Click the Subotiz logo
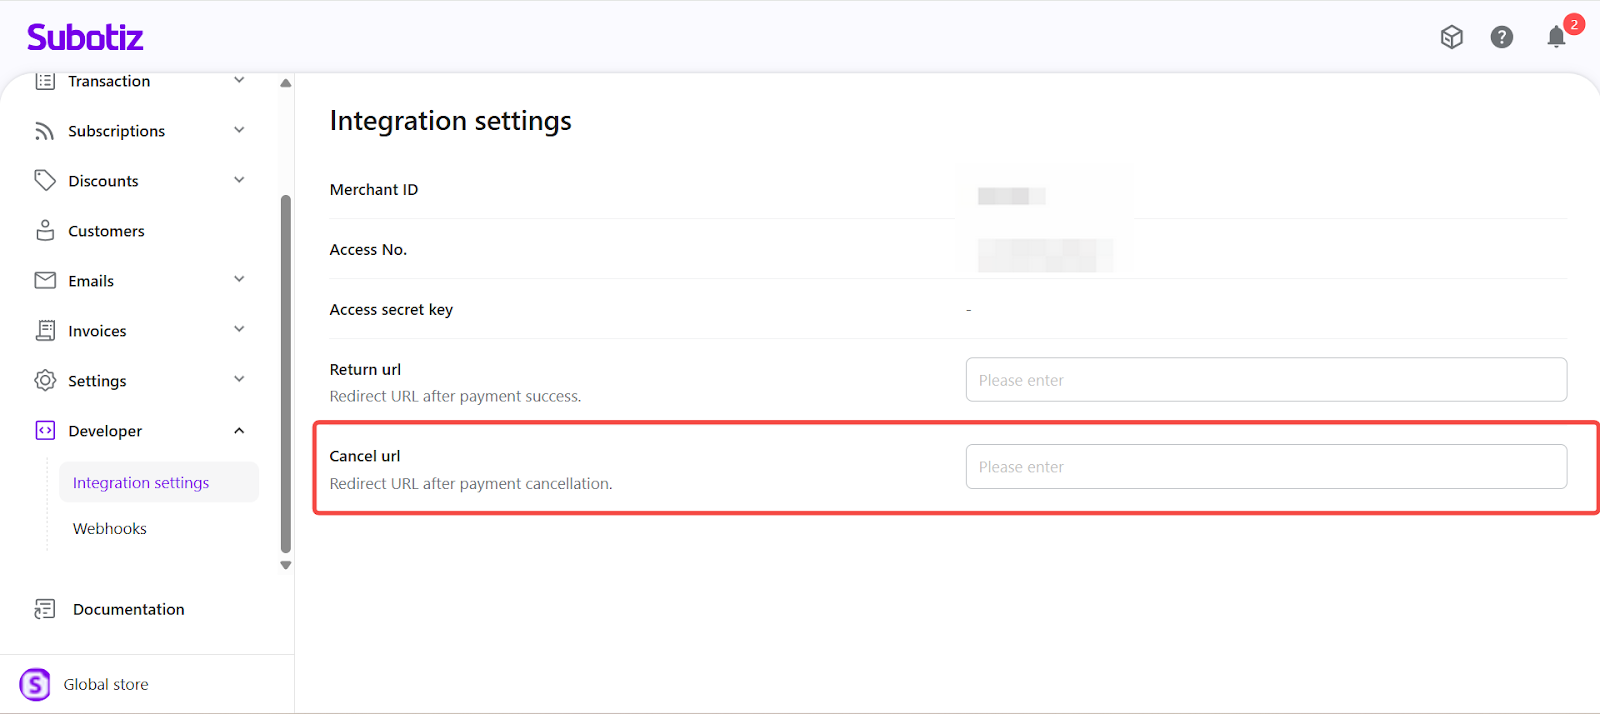This screenshot has width=1600, height=714. [85, 37]
